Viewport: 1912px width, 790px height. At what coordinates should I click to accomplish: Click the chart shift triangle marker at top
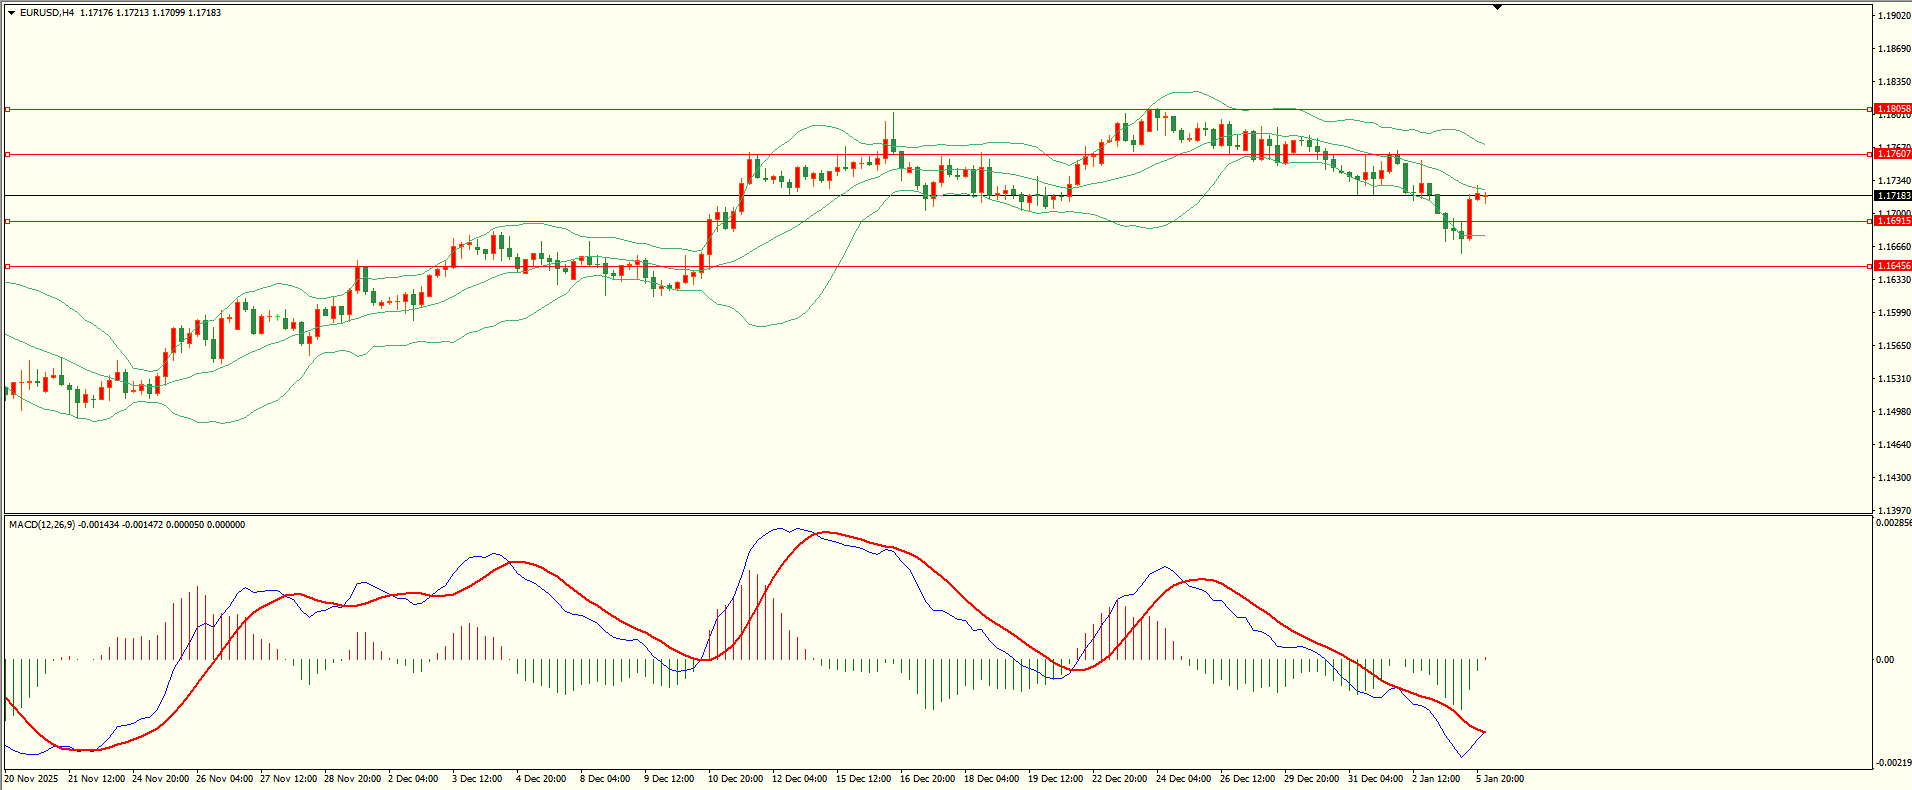click(x=1497, y=7)
